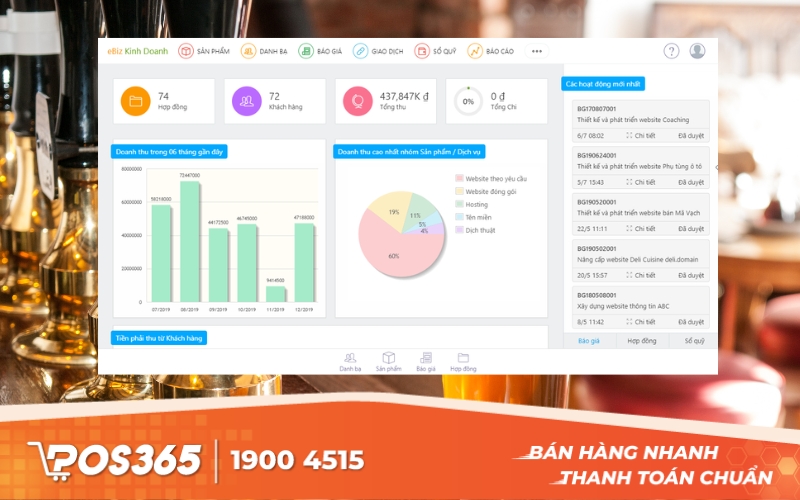
Task: Click the 0% Tổng Chi progress ring
Action: [468, 101]
